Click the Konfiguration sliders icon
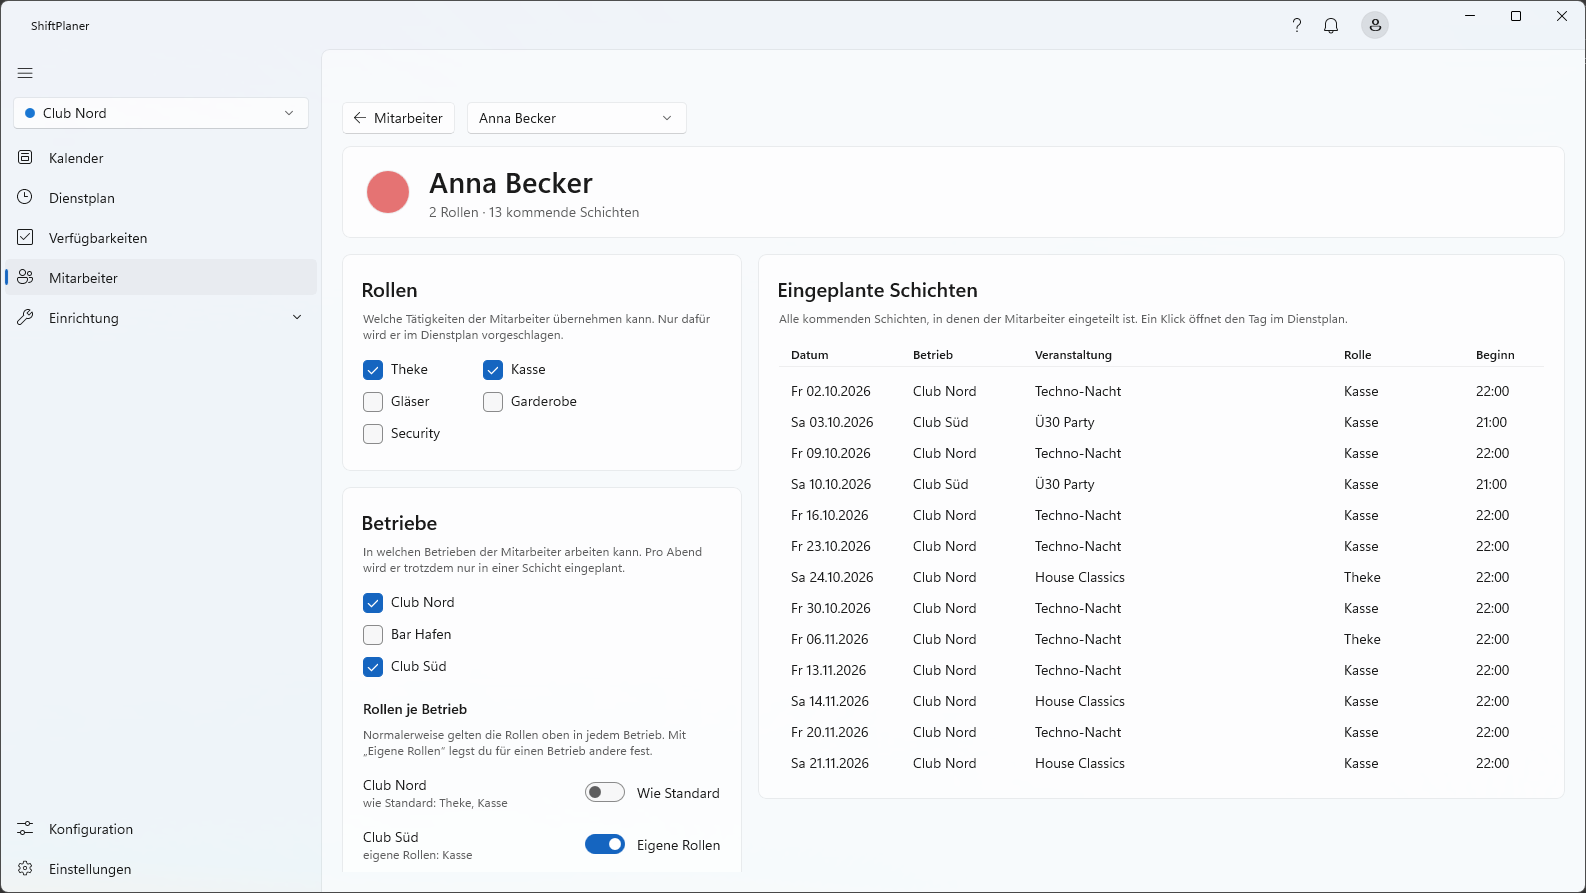This screenshot has height=893, width=1586. 26,828
